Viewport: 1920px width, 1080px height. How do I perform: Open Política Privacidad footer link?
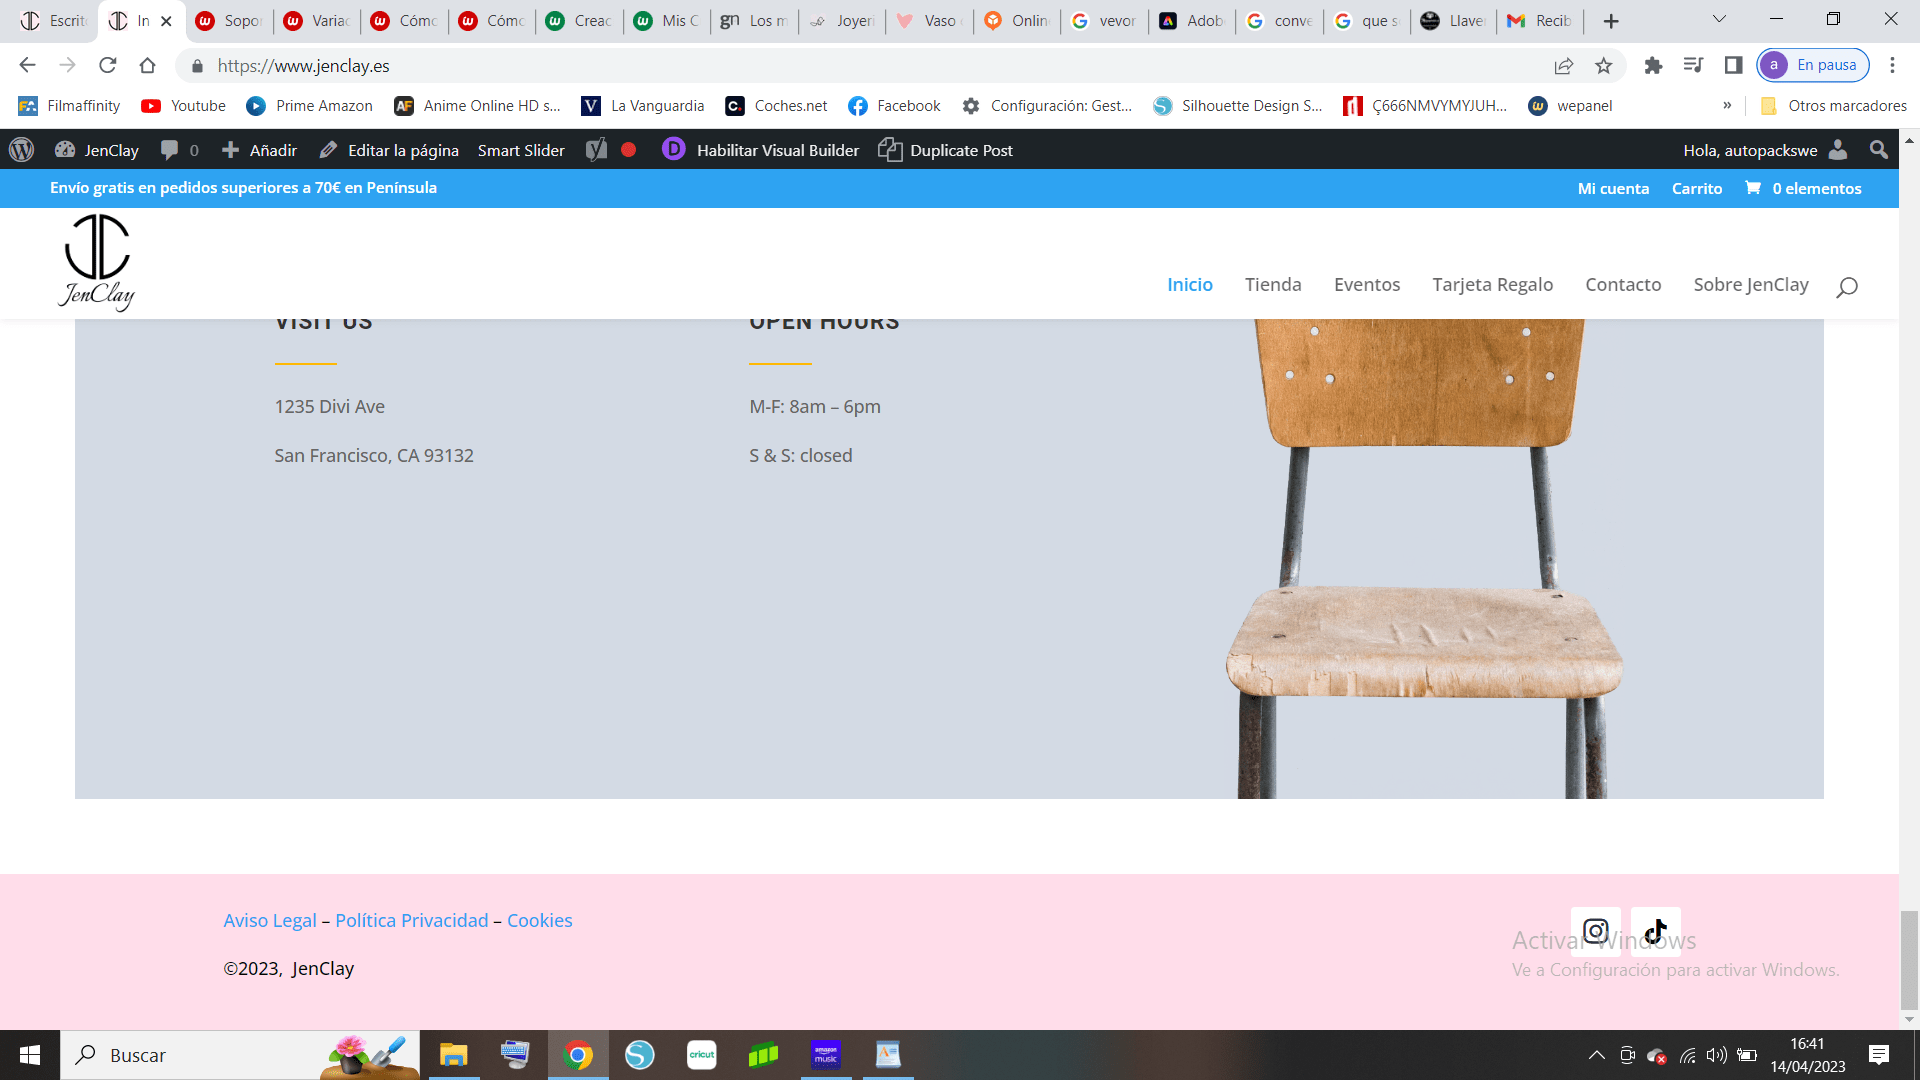pyautogui.click(x=412, y=920)
